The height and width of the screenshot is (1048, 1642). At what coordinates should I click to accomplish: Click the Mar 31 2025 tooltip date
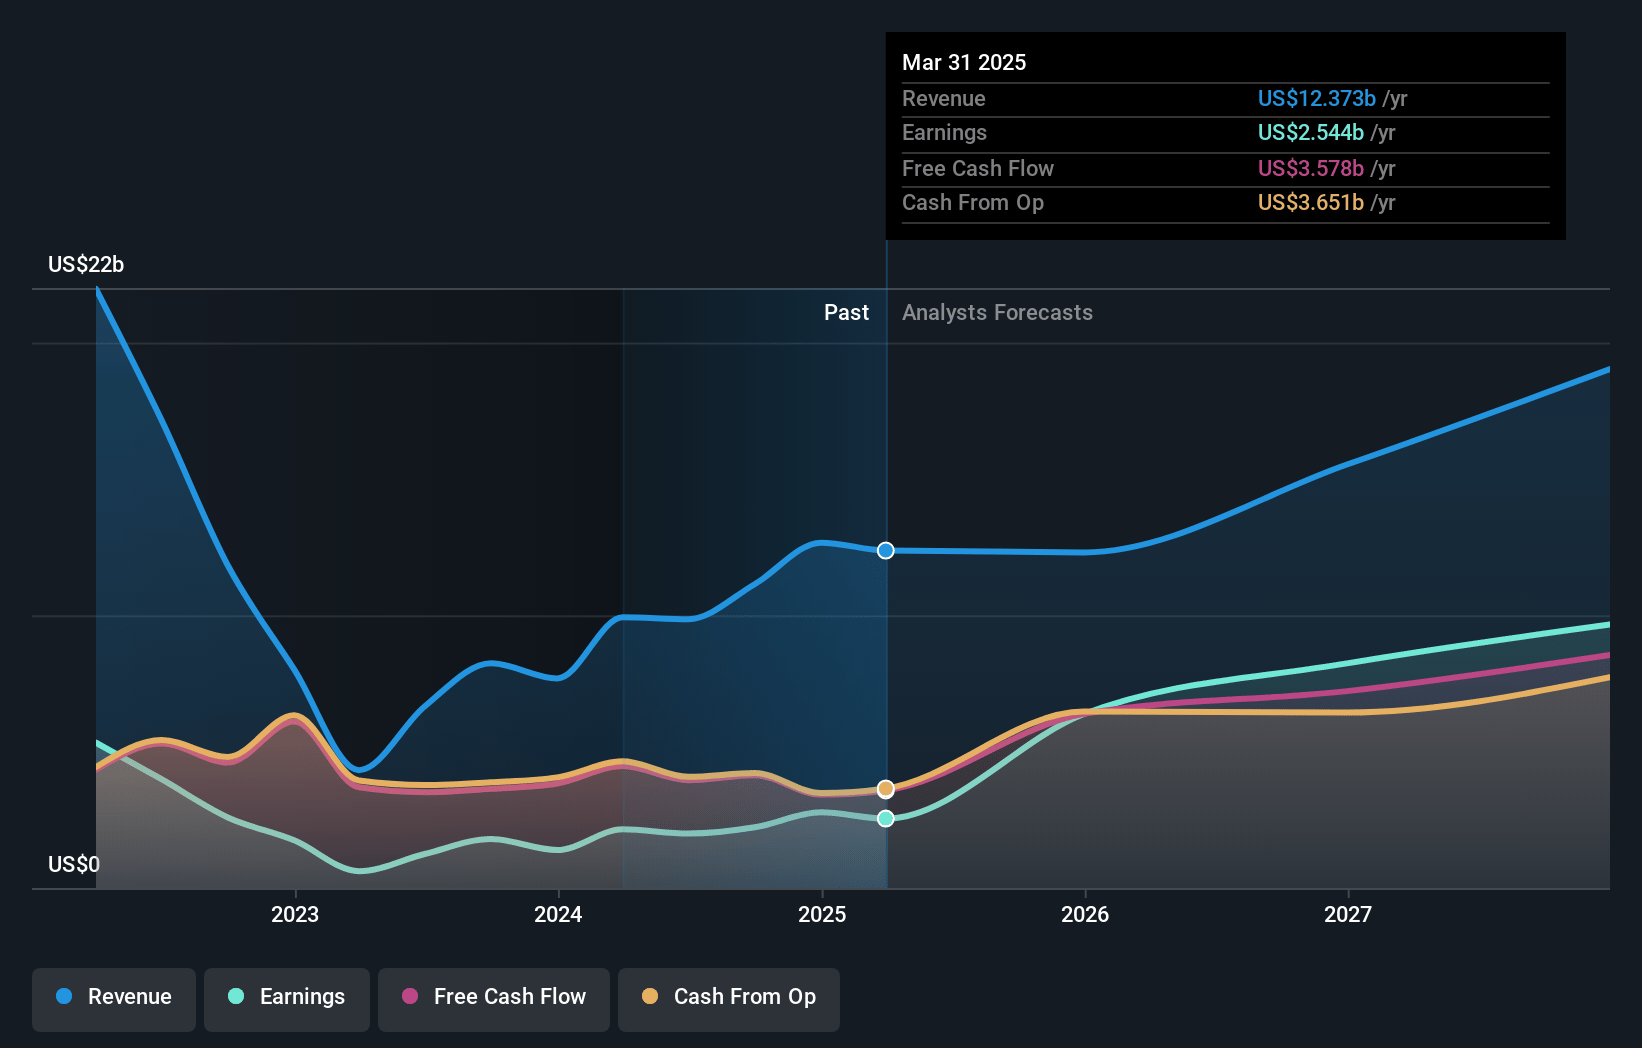click(x=964, y=62)
